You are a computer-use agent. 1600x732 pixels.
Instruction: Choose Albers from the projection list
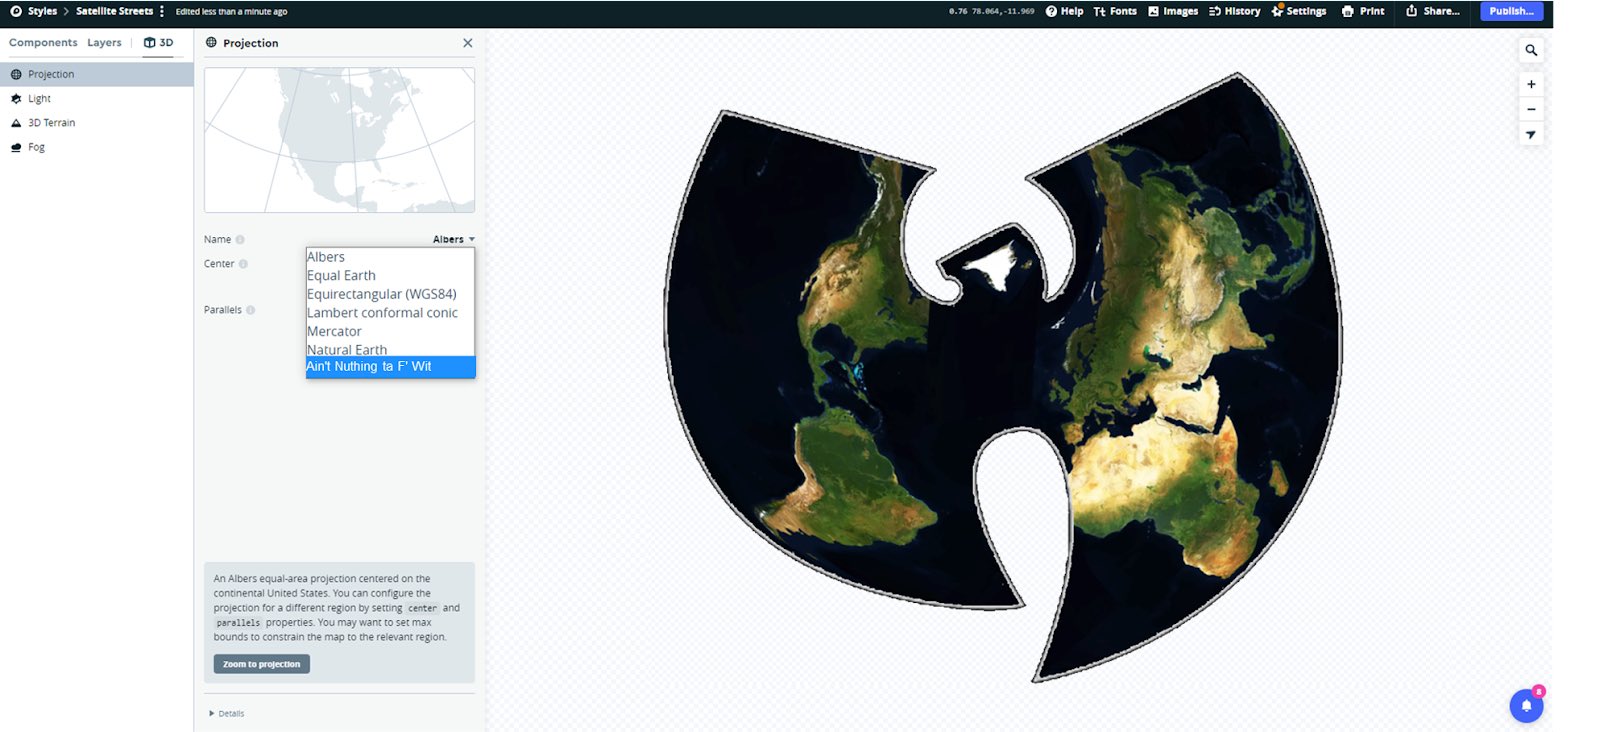[x=390, y=257]
